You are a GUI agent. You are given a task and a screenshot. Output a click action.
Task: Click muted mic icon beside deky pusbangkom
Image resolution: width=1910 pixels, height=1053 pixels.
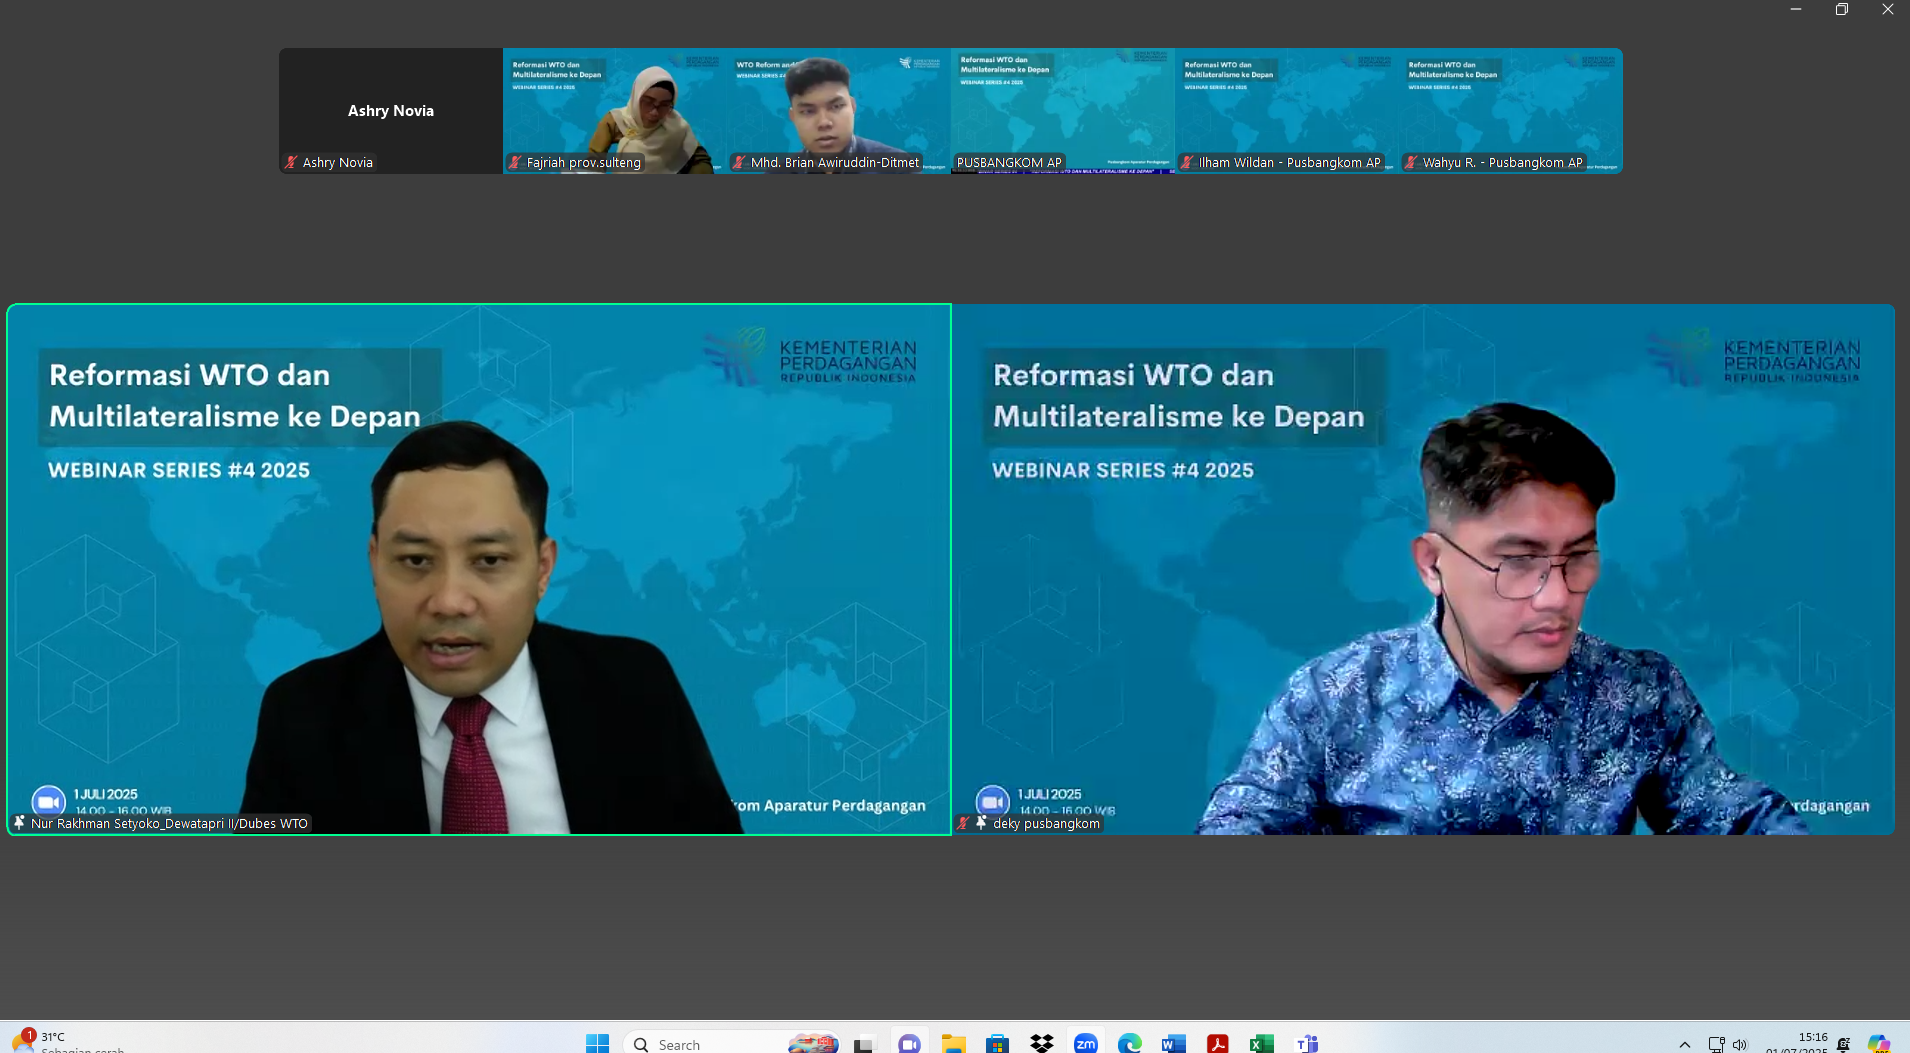pos(963,823)
